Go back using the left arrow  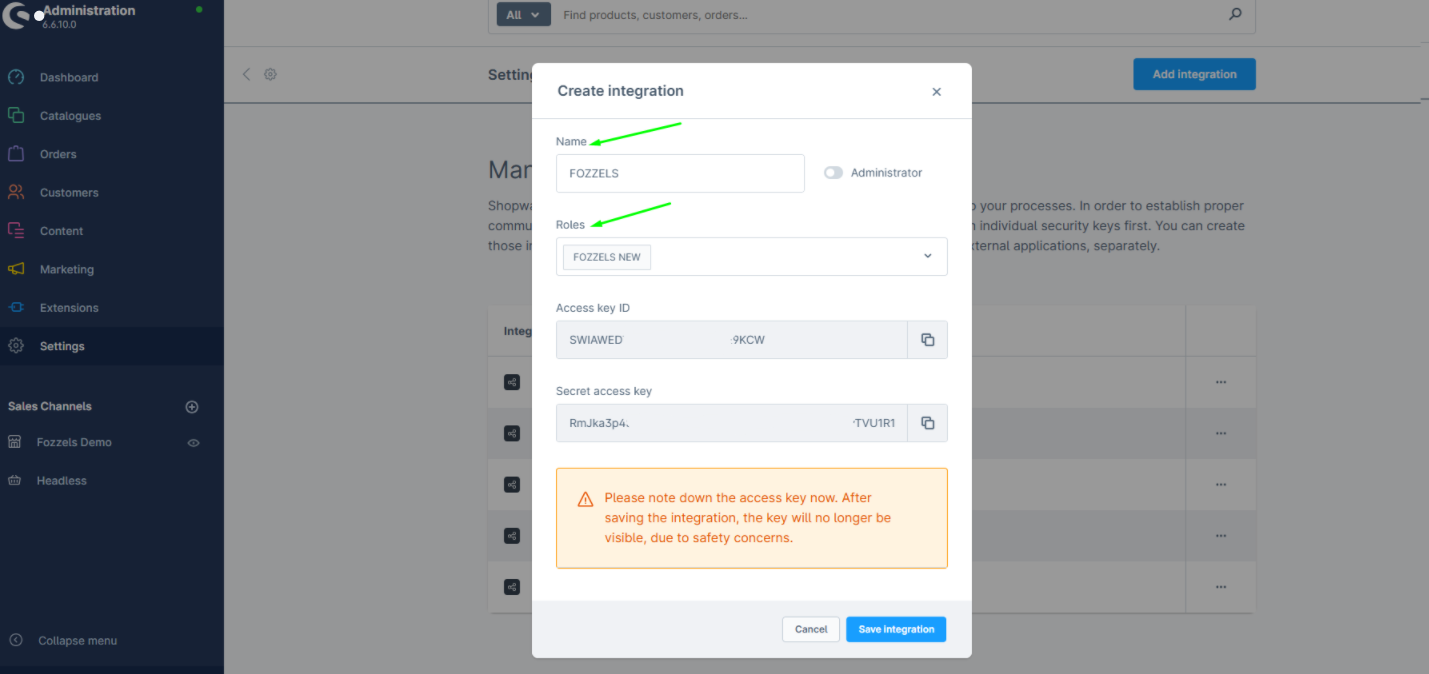click(x=246, y=74)
